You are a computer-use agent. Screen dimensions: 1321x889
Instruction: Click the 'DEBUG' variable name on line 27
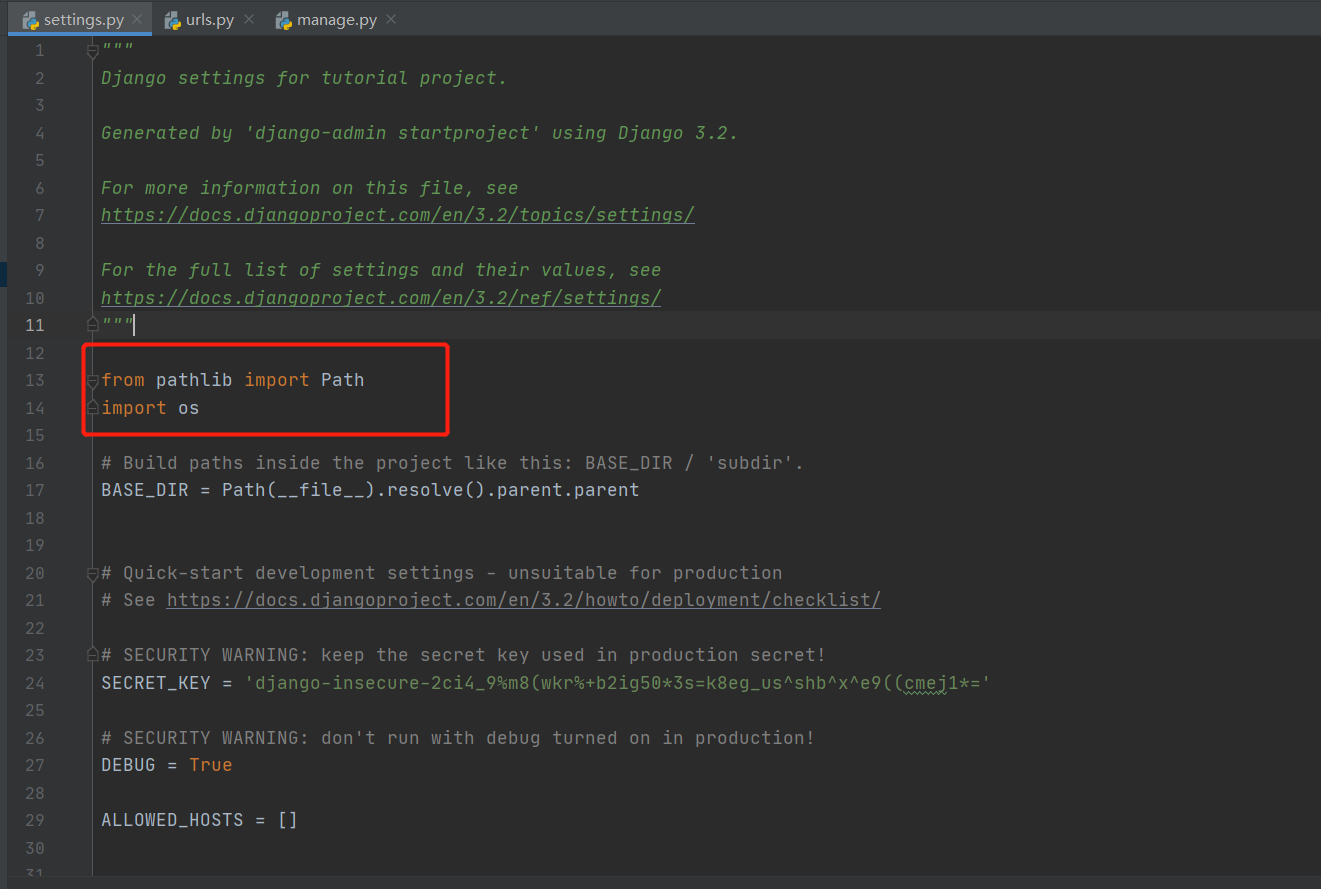click(128, 765)
